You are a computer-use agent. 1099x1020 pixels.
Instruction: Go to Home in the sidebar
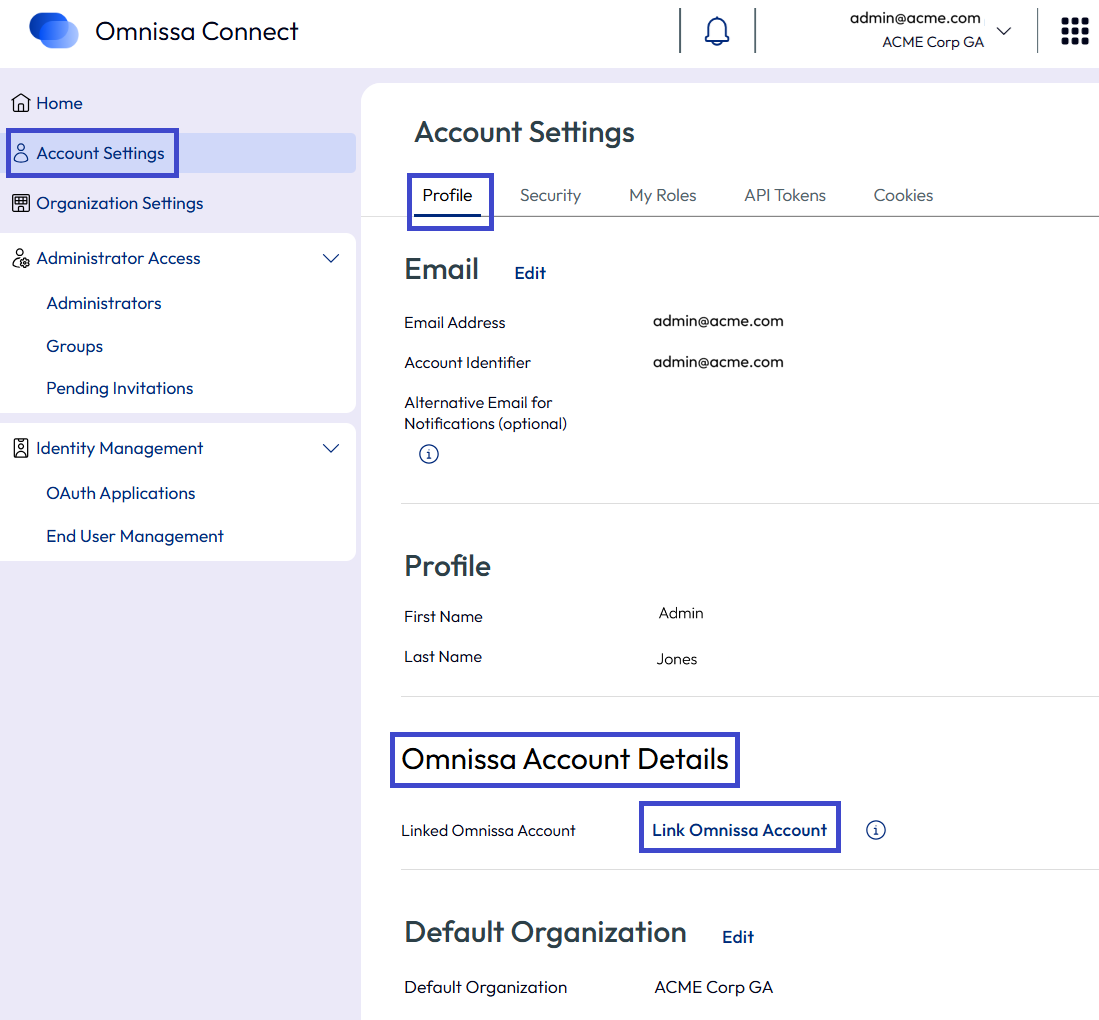tap(60, 103)
